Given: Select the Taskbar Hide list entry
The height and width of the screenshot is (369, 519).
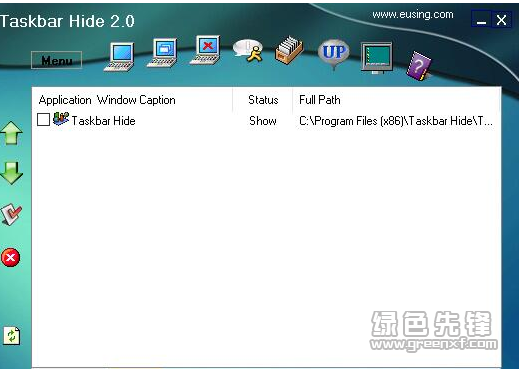Looking at the screenshot, I should coord(103,121).
